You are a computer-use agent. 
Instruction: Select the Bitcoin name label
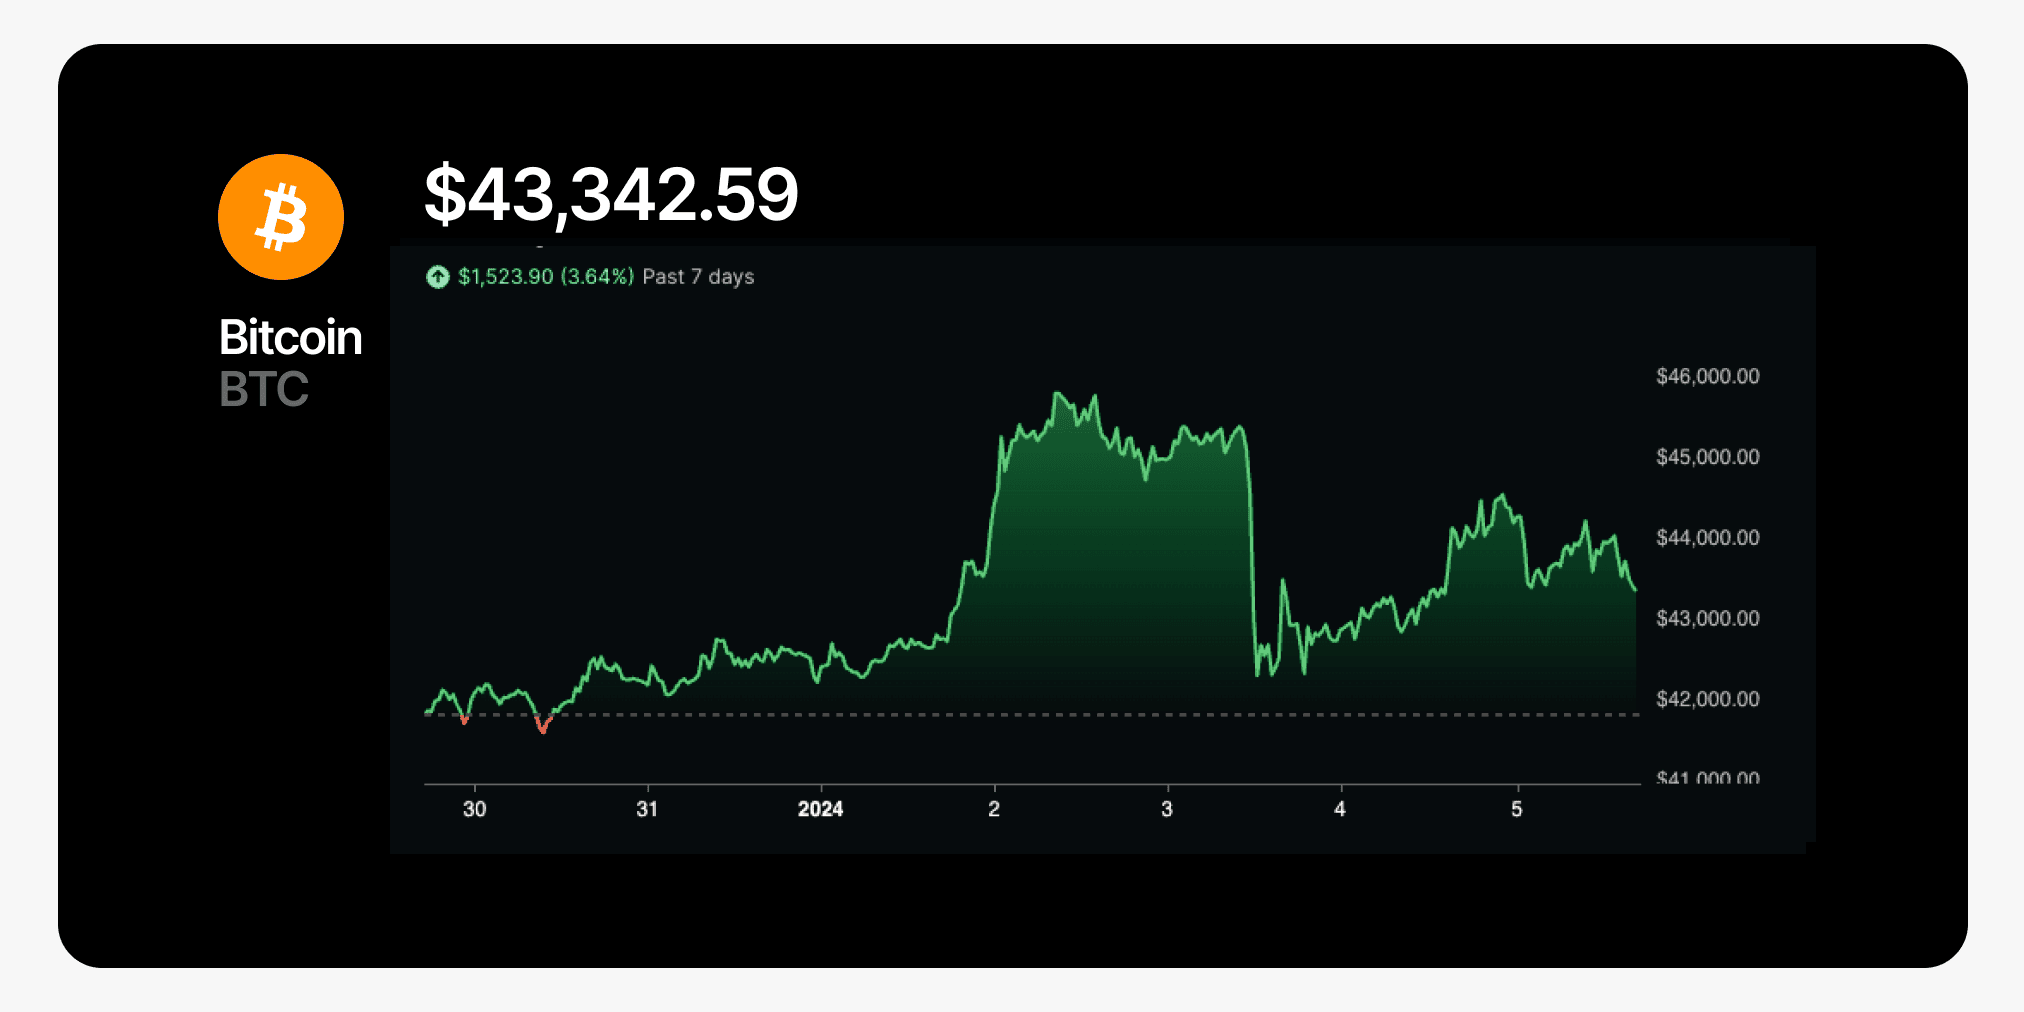coord(290,337)
